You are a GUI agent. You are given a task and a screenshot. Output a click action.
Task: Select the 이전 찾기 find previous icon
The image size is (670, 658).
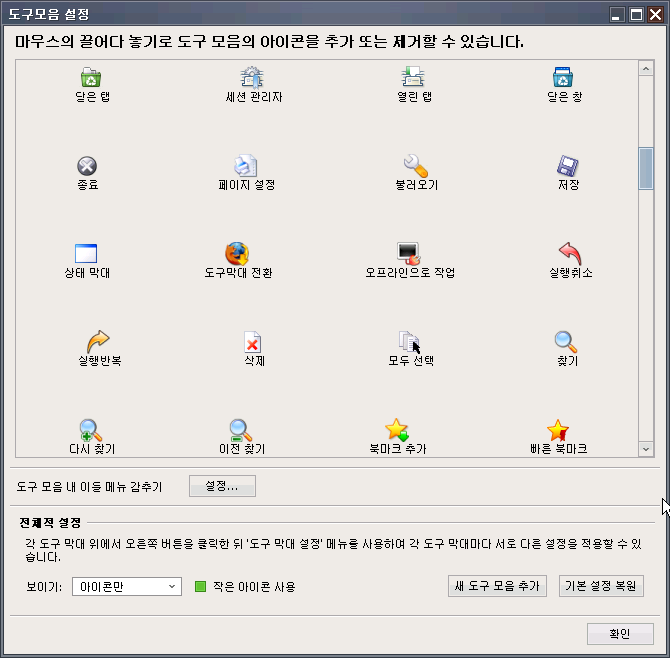tap(241, 430)
